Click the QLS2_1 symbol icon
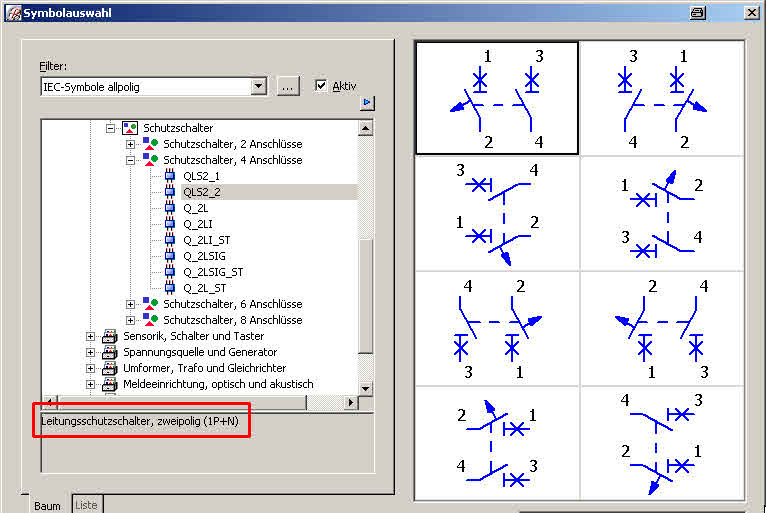This screenshot has height=513, width=766. coord(170,176)
